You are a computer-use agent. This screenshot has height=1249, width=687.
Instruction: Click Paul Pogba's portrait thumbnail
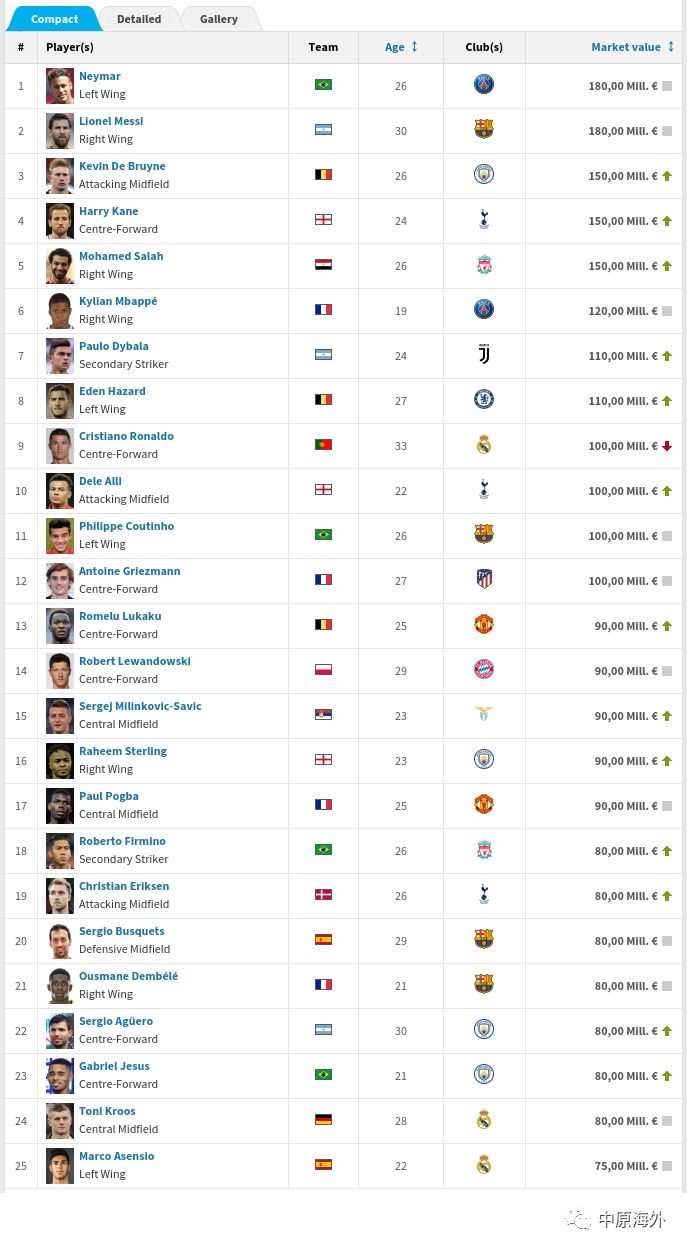tap(60, 805)
